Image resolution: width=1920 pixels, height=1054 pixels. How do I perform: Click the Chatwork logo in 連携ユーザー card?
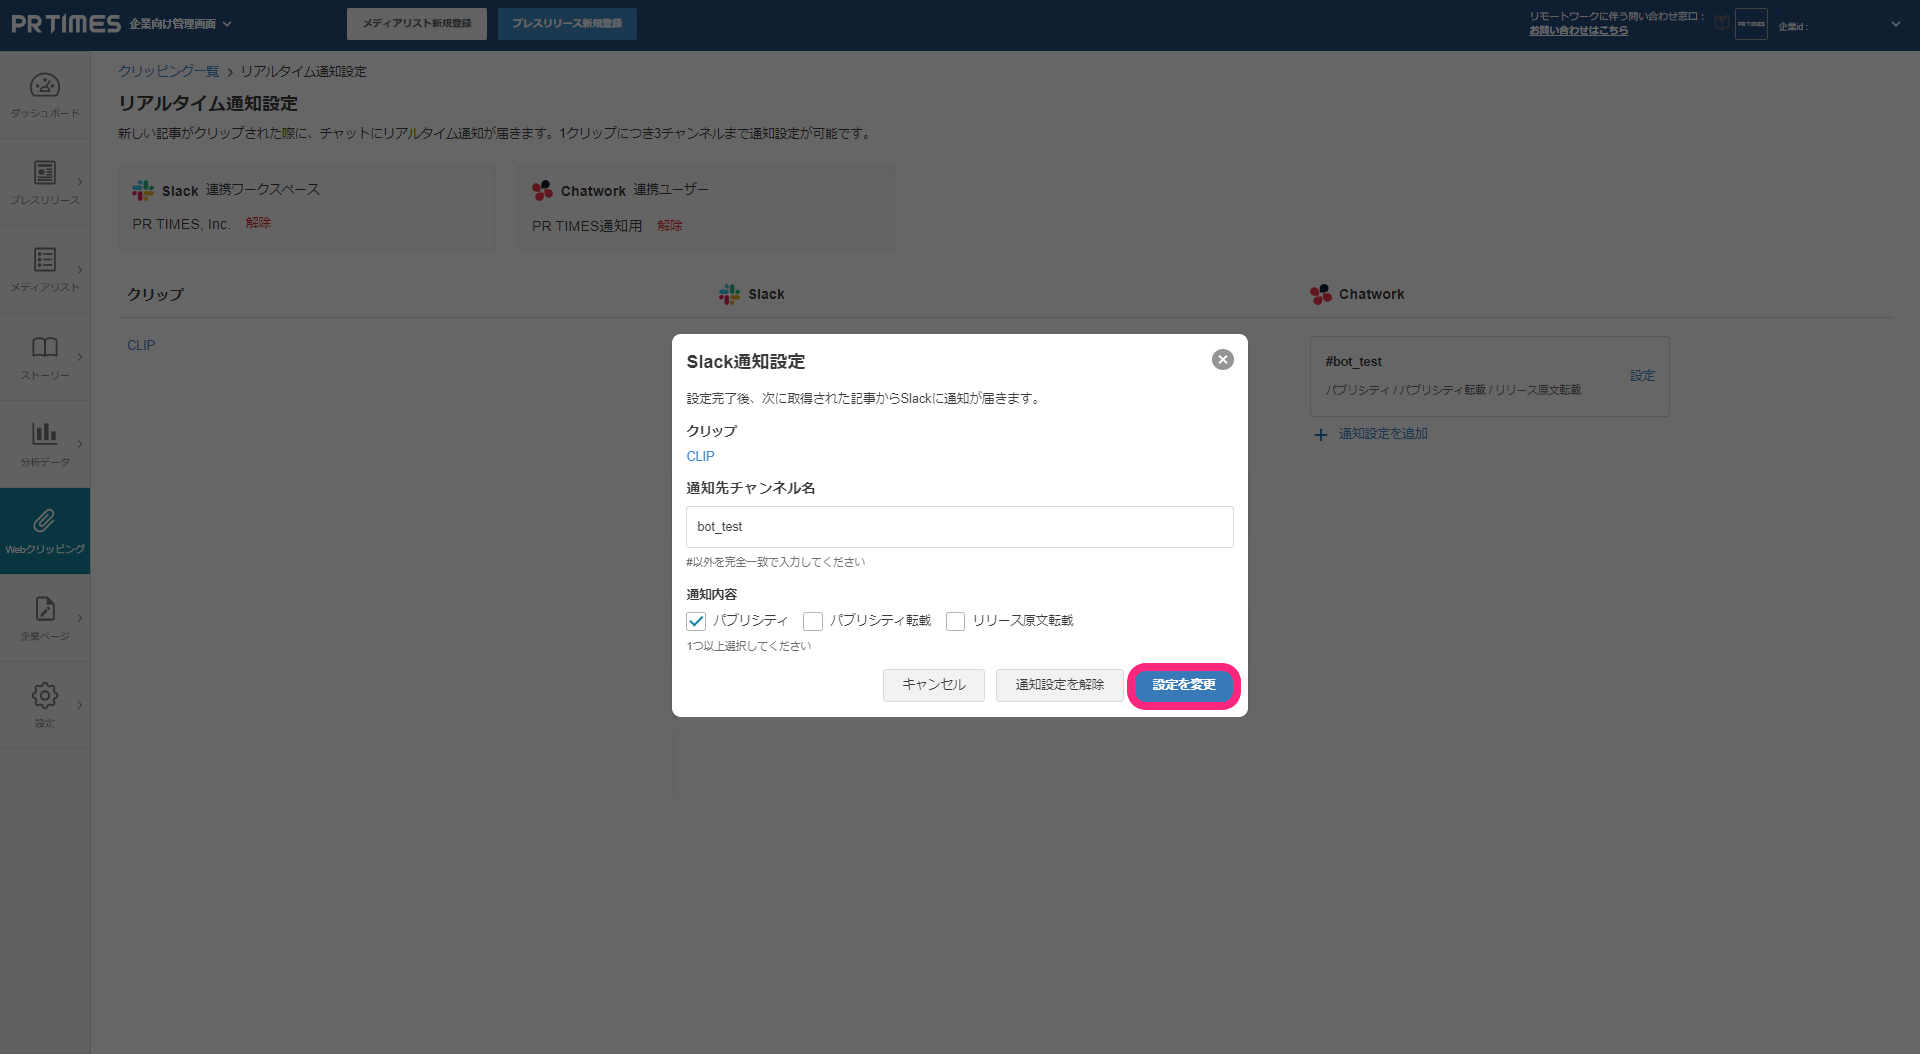click(542, 190)
